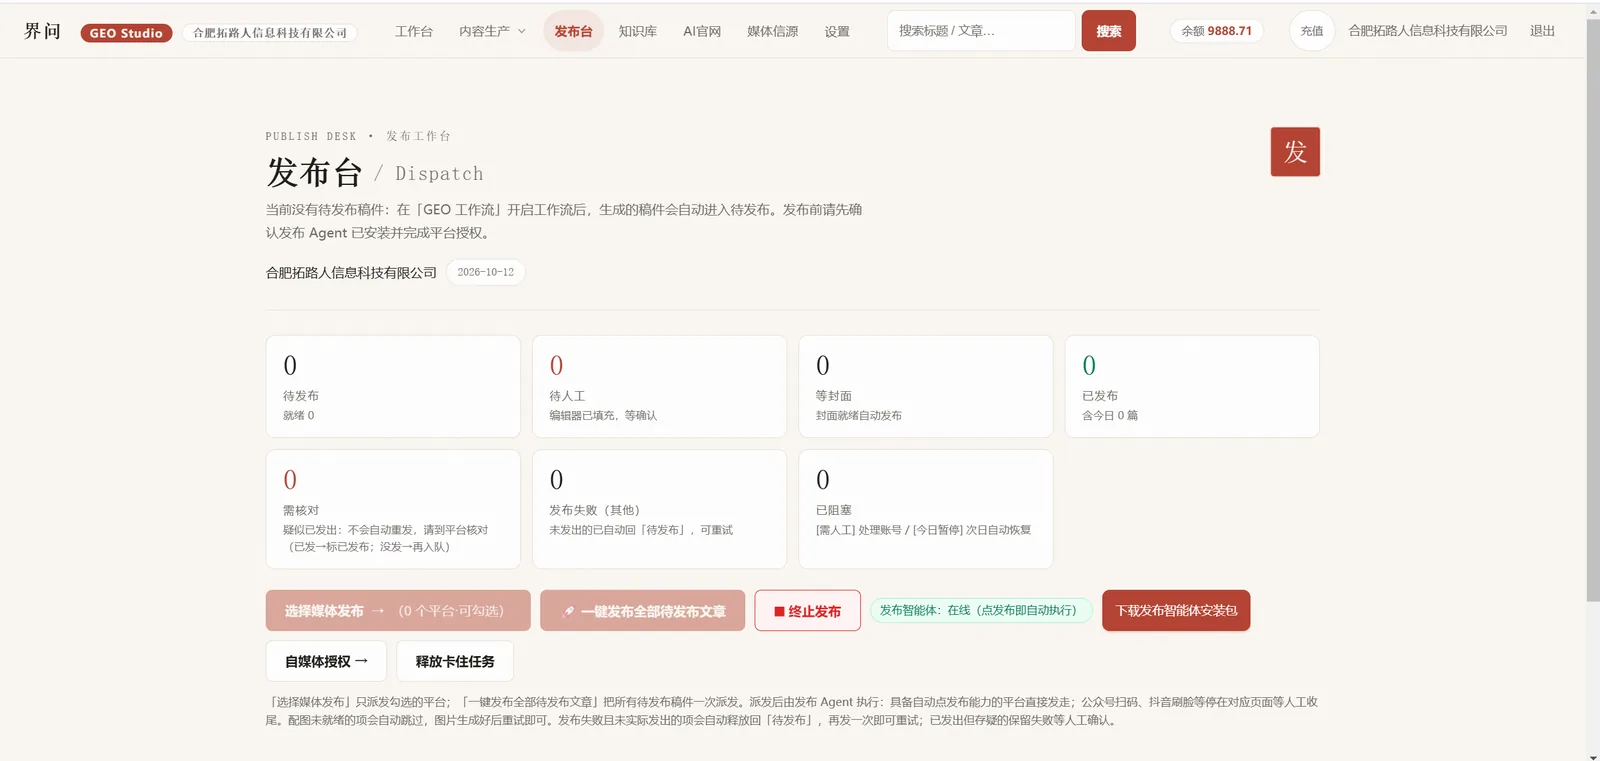This screenshot has height=761, width=1600.
Task: Click 合肥拓路人信息科技有限公司 account name at top right
Action: (x=1428, y=31)
